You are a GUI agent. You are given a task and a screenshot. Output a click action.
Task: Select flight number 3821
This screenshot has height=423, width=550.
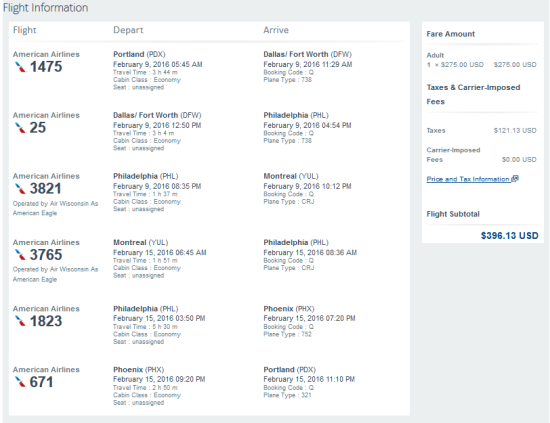[x=46, y=189]
